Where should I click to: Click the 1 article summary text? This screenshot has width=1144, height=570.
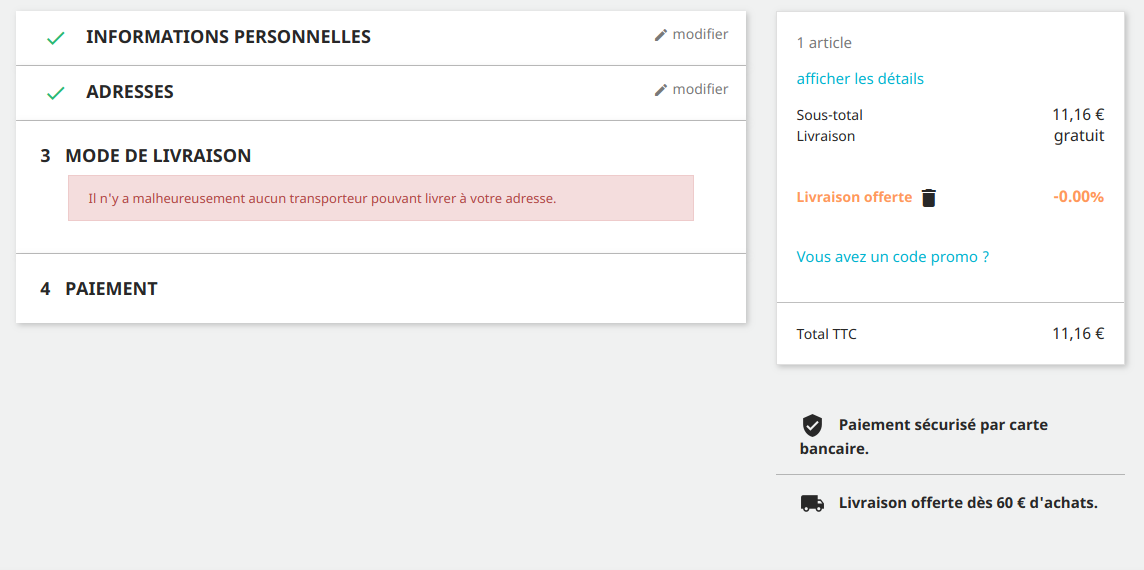(824, 43)
